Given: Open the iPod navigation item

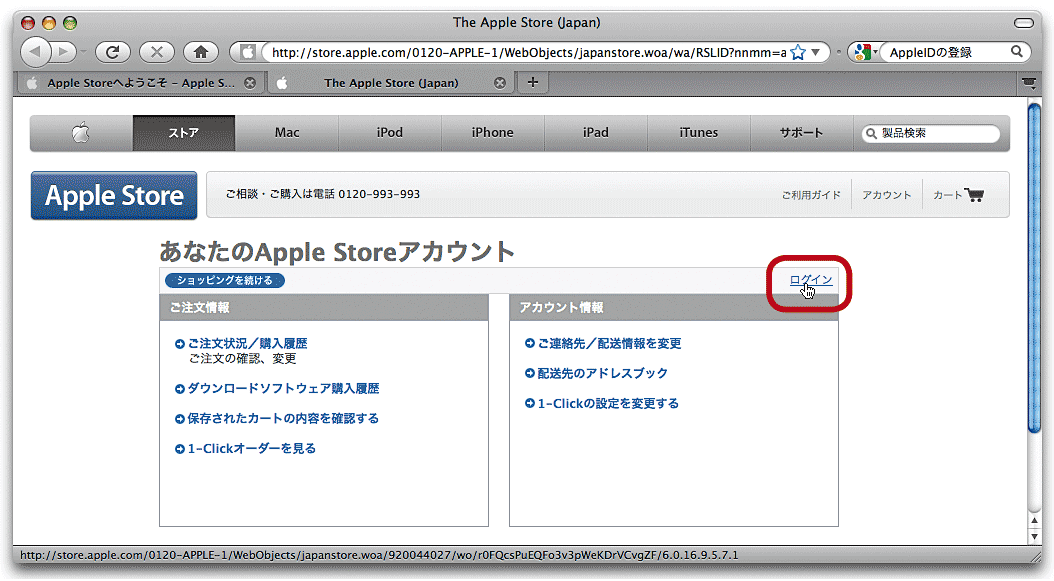Looking at the screenshot, I should click(x=390, y=132).
